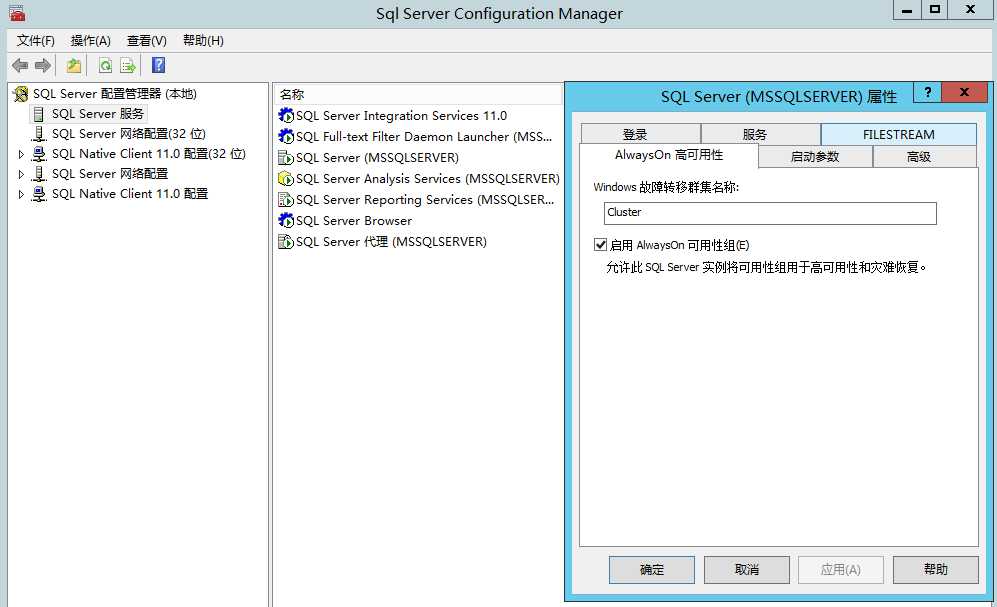Click the SQL Server 代理 service icon
The image size is (997, 607).
(x=286, y=242)
